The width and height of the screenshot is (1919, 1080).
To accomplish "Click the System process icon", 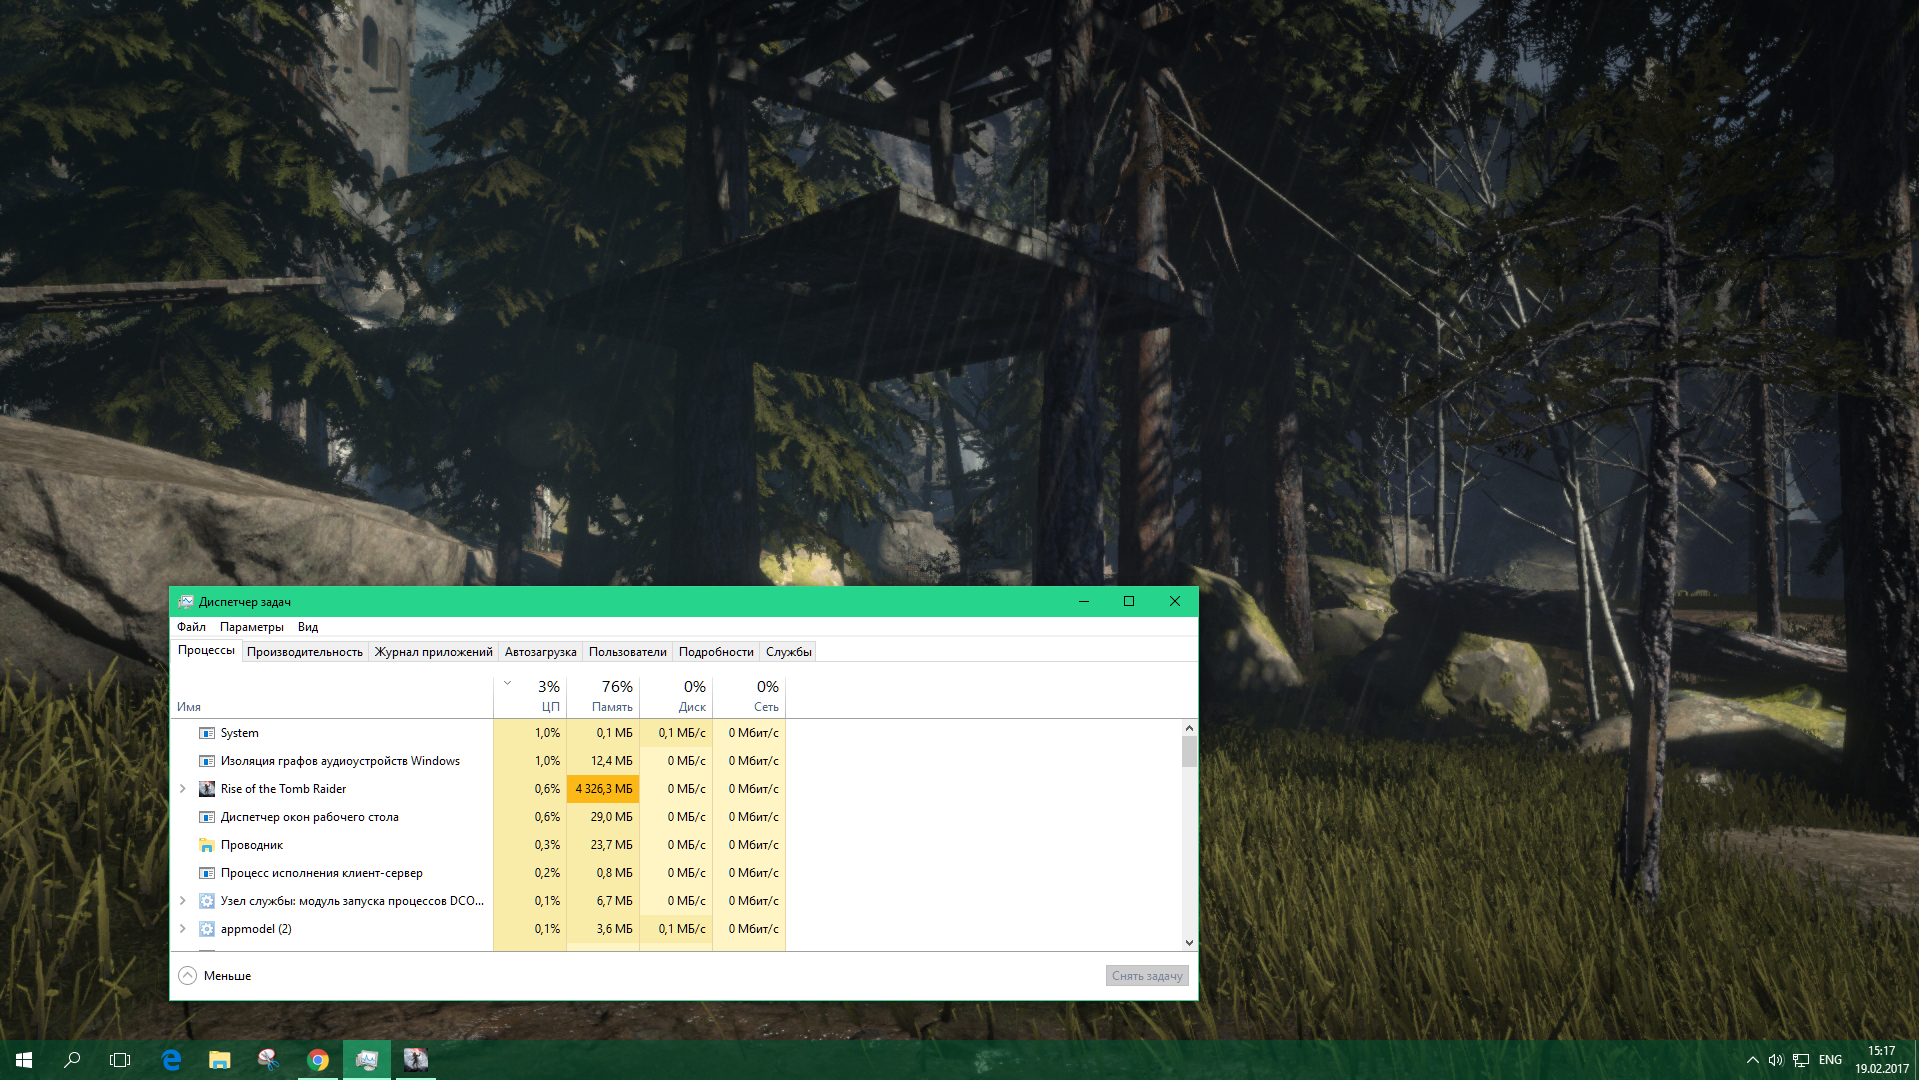I will 207,733.
